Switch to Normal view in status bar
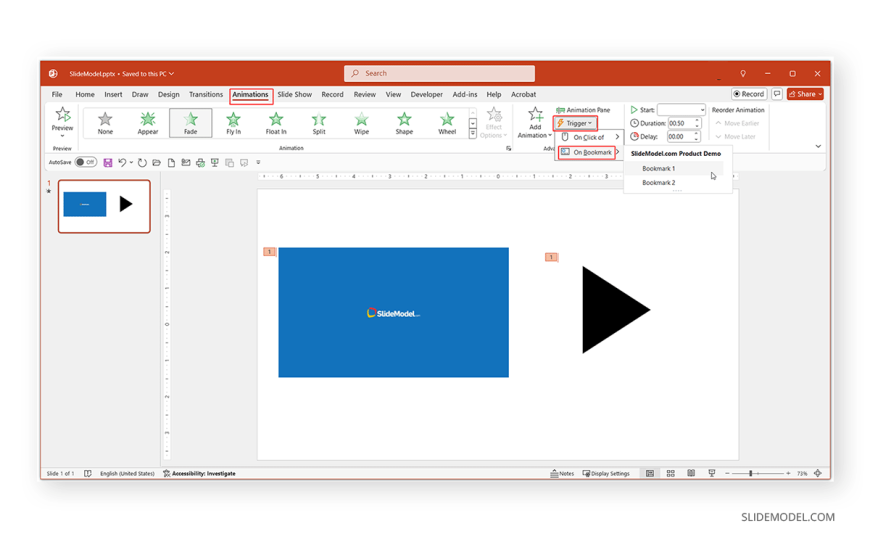The image size is (870, 539). 650,473
